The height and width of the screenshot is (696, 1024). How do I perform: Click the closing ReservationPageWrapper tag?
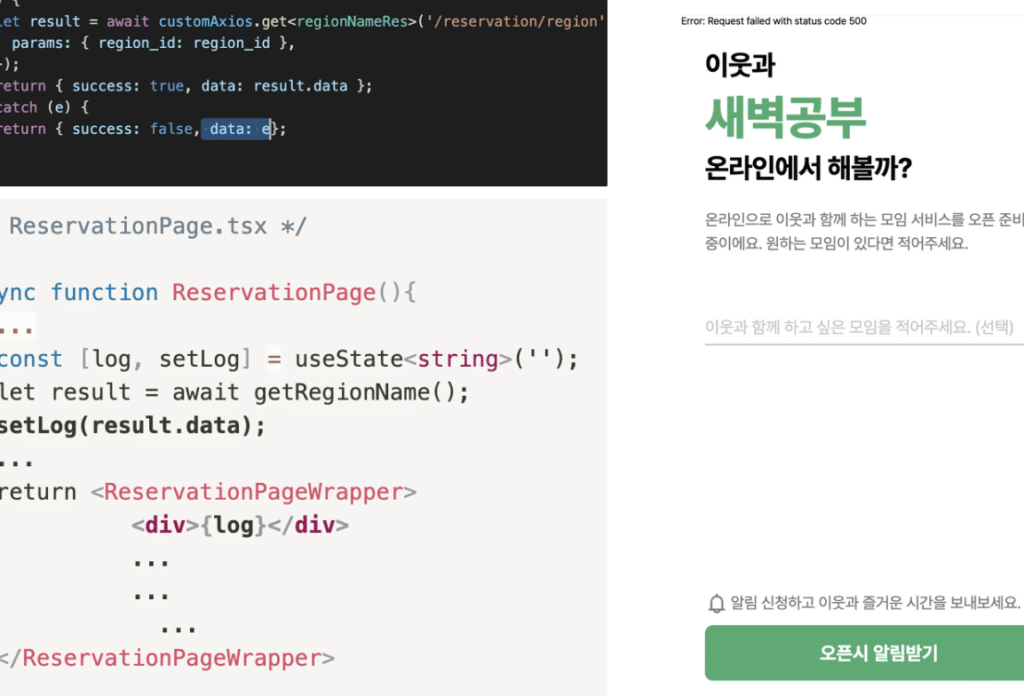[x=168, y=658]
